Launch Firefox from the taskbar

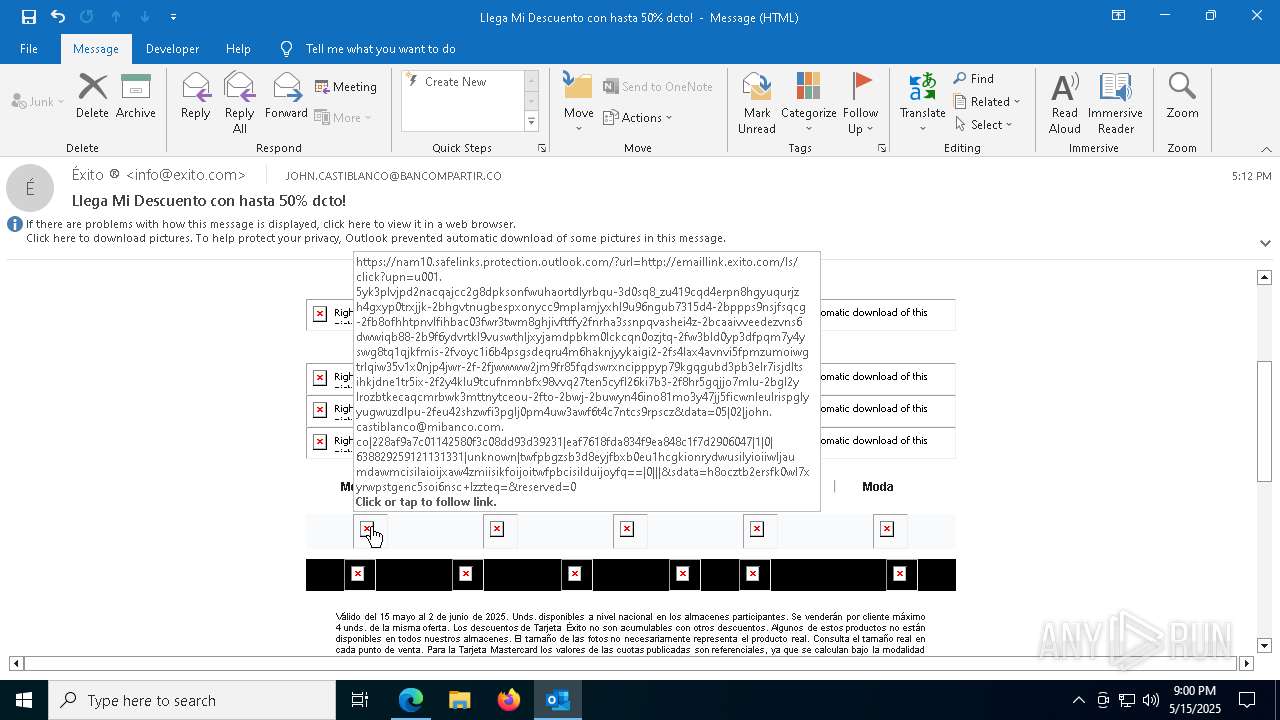coord(509,700)
